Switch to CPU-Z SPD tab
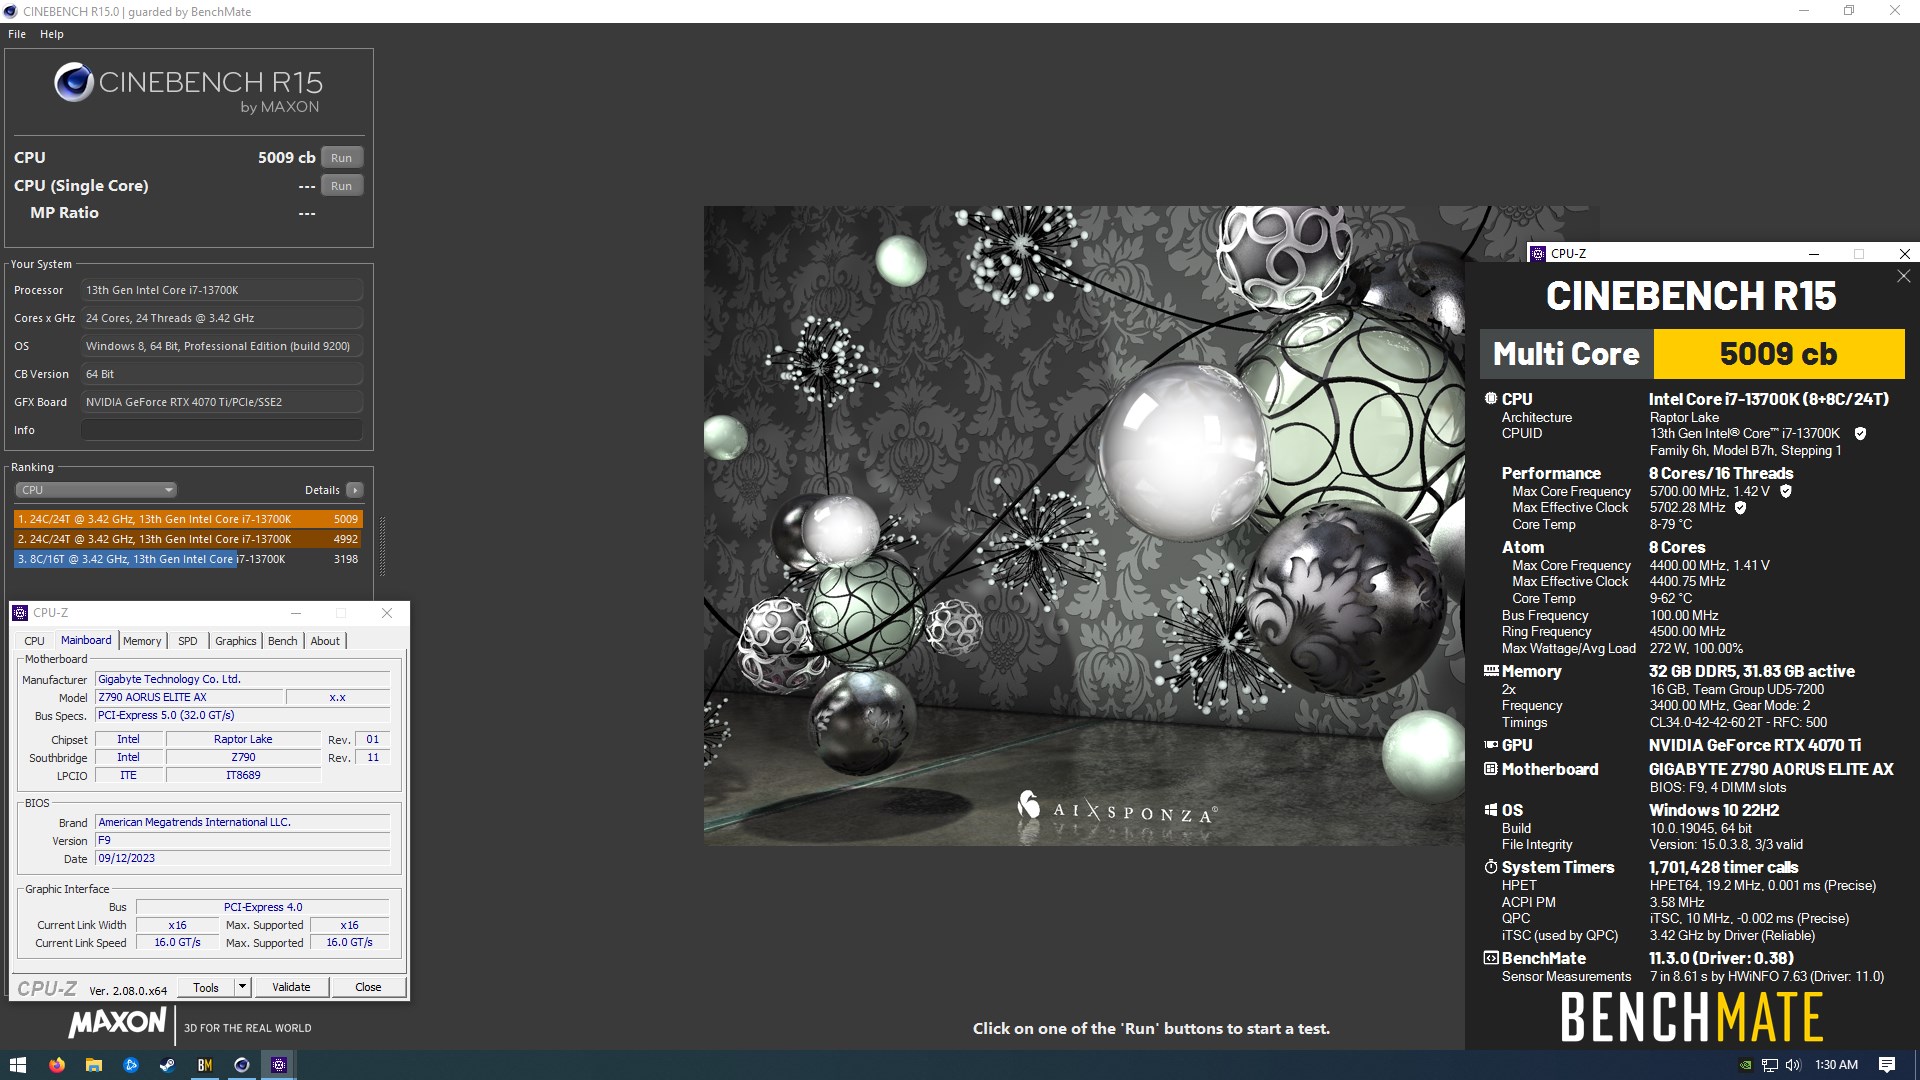The width and height of the screenshot is (1920, 1080). tap(188, 641)
